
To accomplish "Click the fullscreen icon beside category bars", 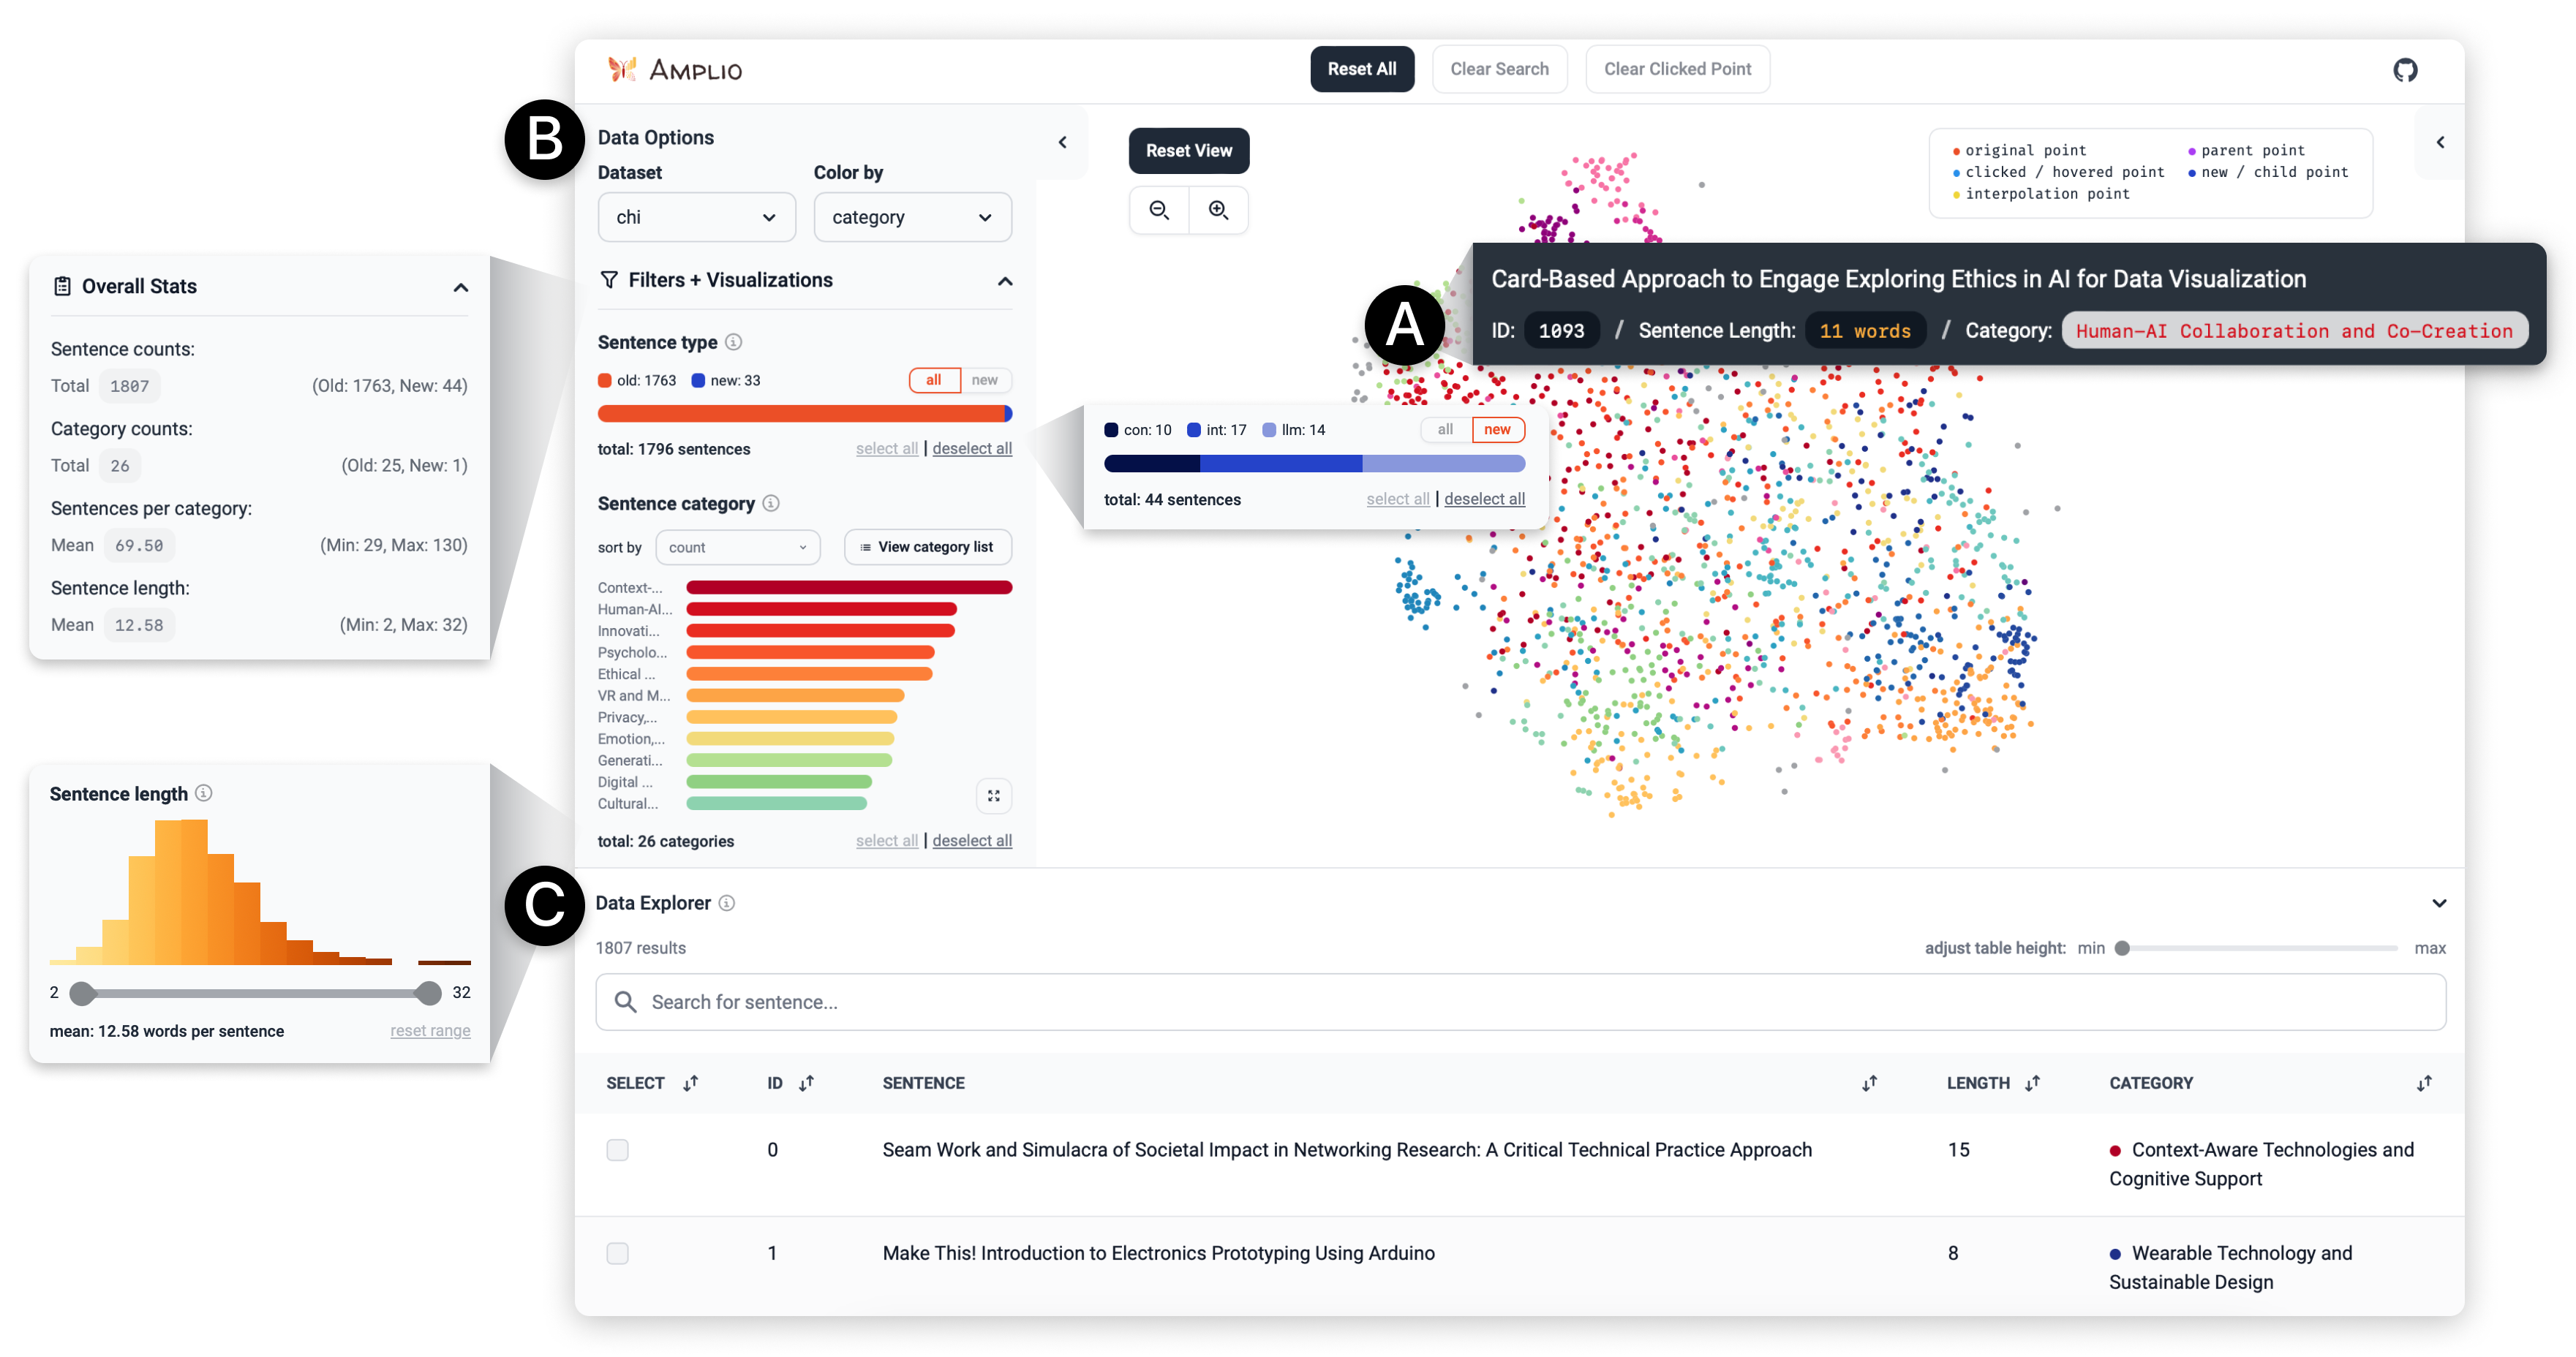I will tap(993, 796).
